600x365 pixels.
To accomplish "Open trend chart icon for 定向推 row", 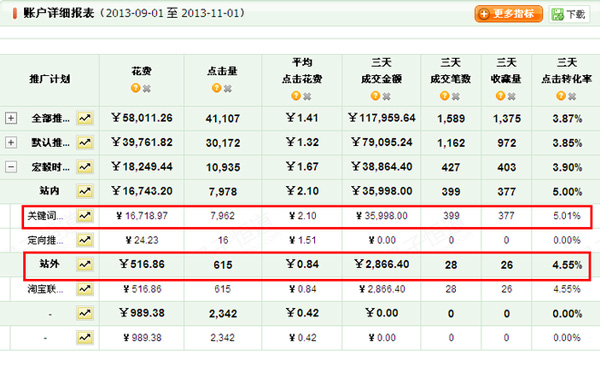I will pyautogui.click(x=85, y=240).
